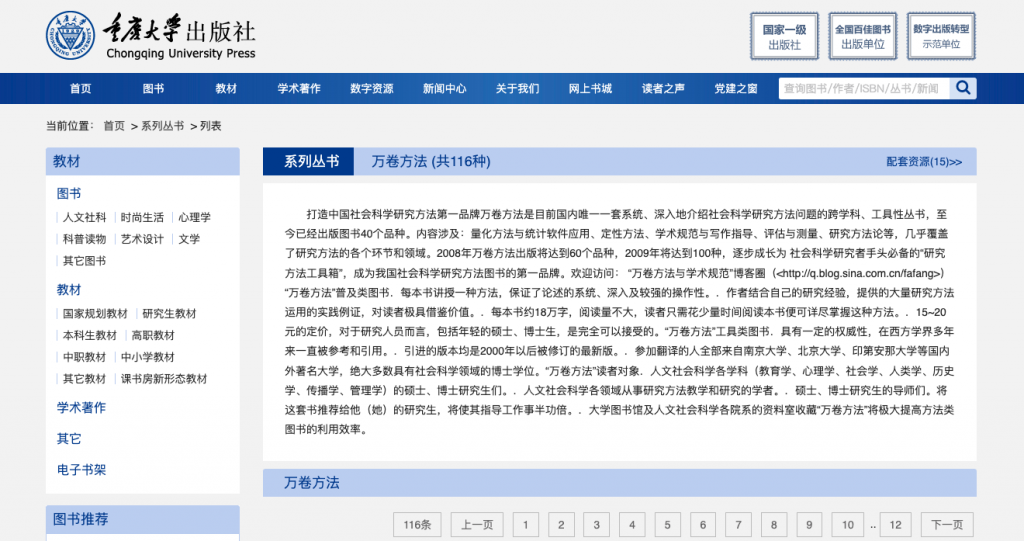The height and width of the screenshot is (541, 1024).
Task: Go to page 6
Action: [x=703, y=525]
